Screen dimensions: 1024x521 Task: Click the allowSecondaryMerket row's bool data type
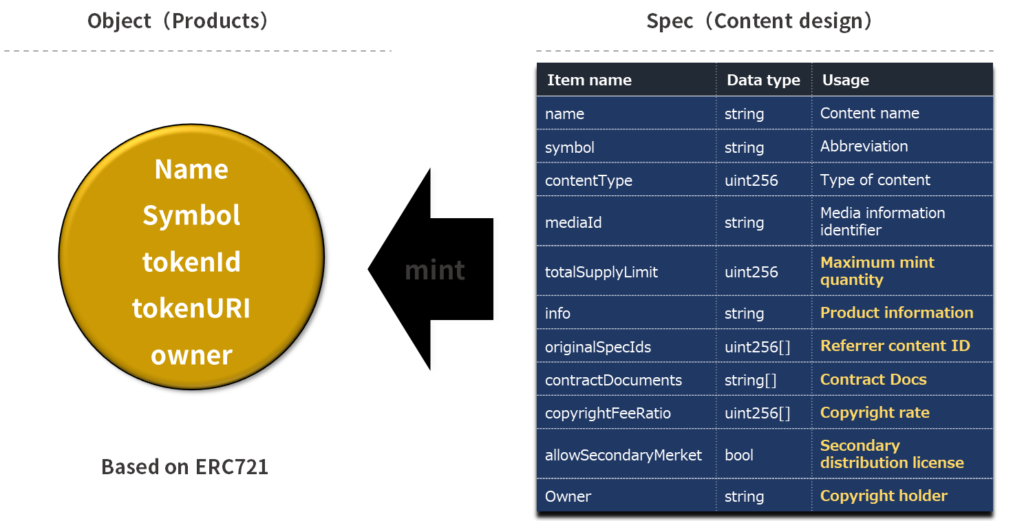739,455
